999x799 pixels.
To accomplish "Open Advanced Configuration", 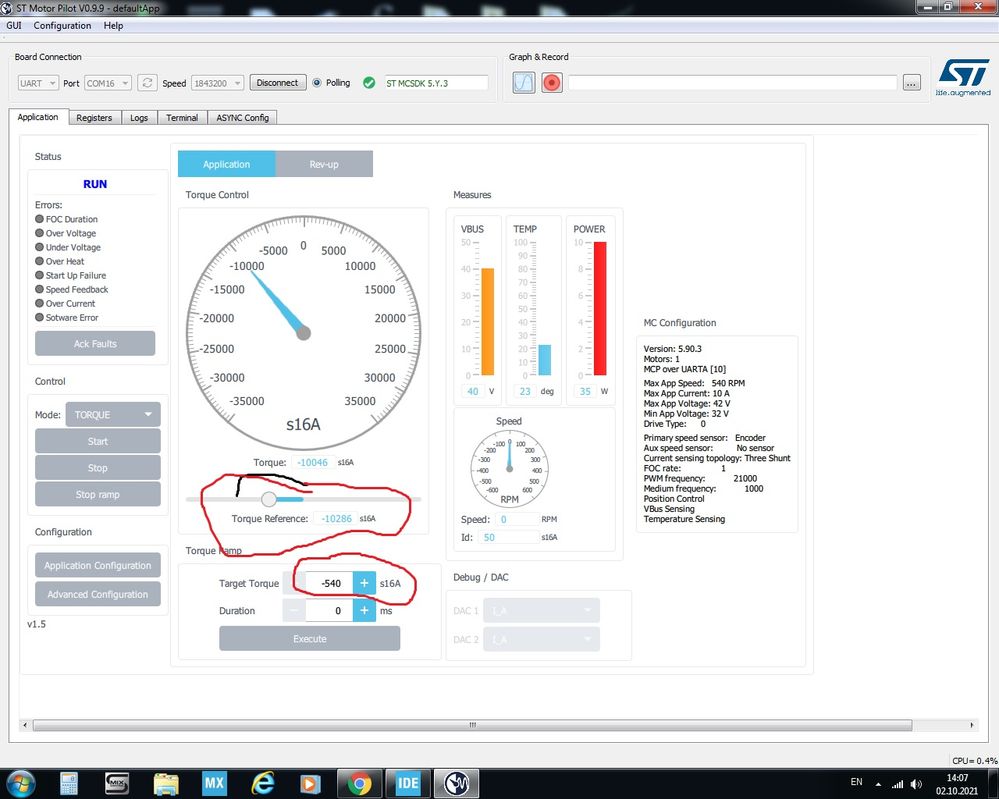I will [x=97, y=594].
